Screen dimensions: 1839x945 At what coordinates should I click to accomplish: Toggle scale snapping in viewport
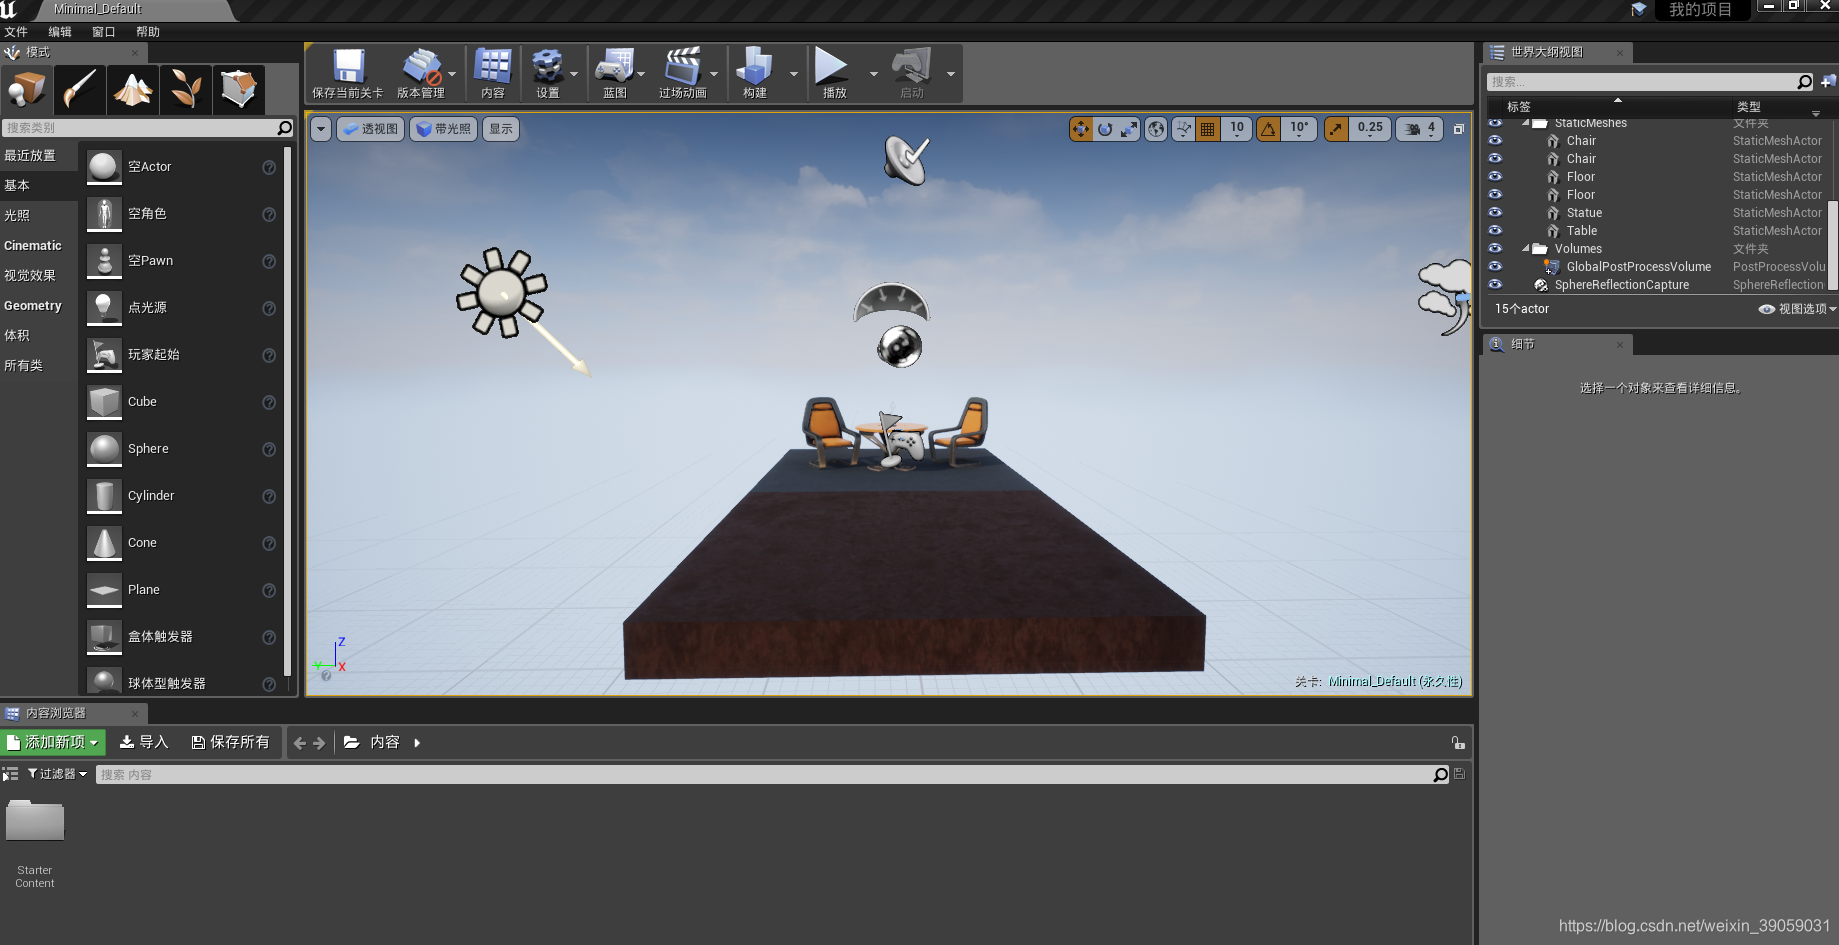(1336, 129)
